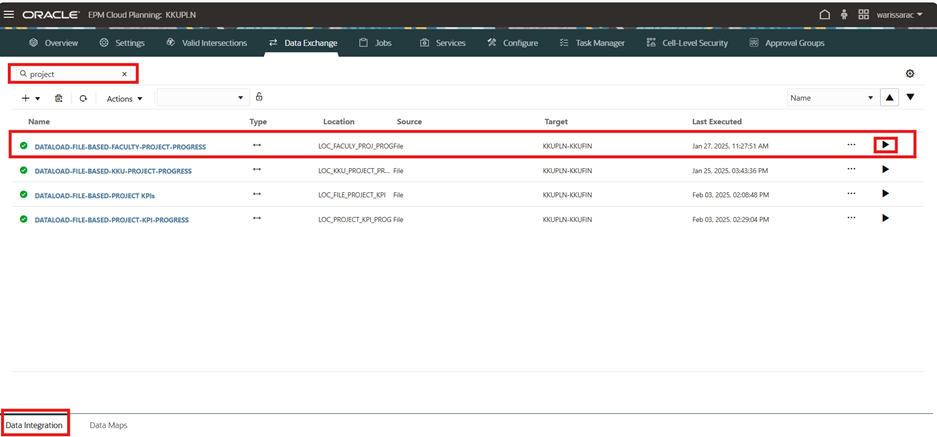Image resolution: width=937 pixels, height=437 pixels.
Task: Open the gear settings icon on the right
Action: [910, 74]
